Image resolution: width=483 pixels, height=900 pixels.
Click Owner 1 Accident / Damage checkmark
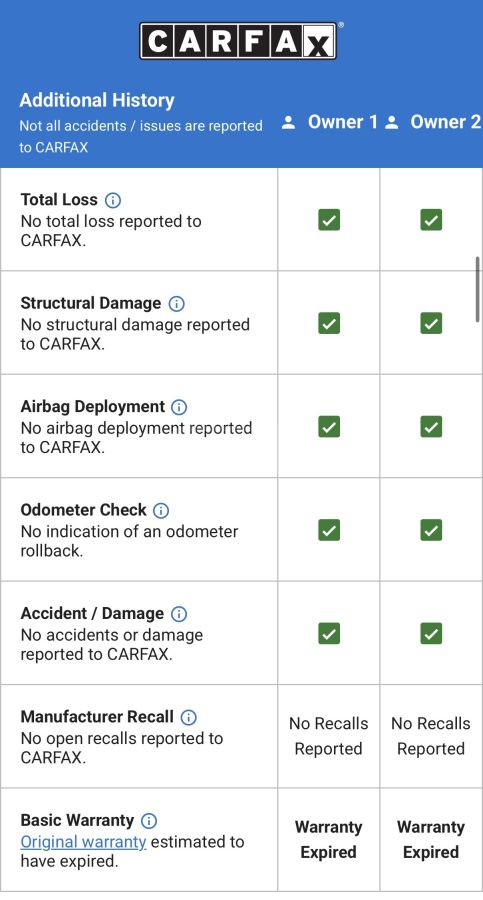click(x=329, y=633)
